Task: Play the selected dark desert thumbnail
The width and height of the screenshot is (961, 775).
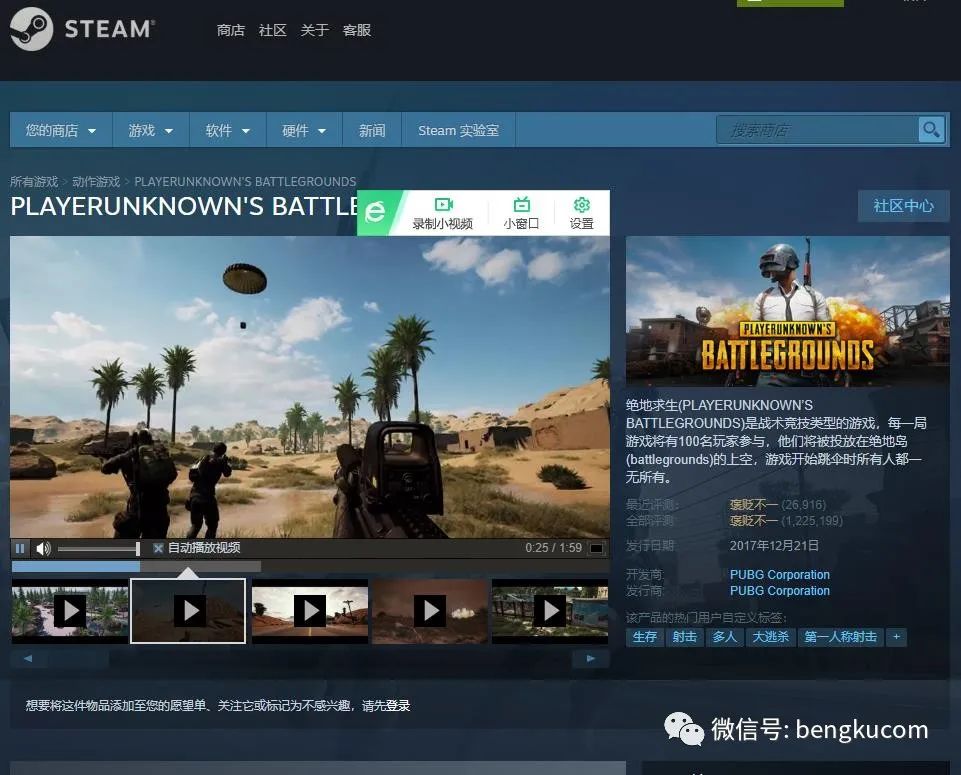Action: pos(188,611)
